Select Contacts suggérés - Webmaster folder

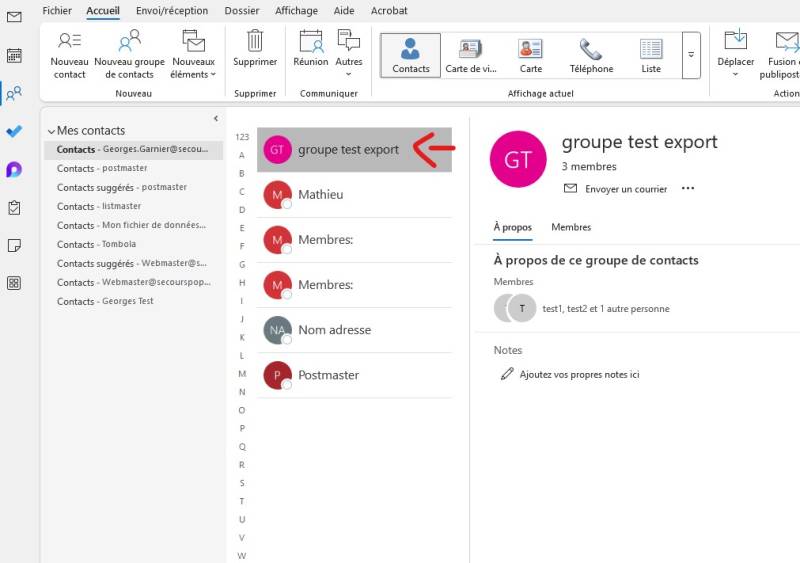(134, 263)
